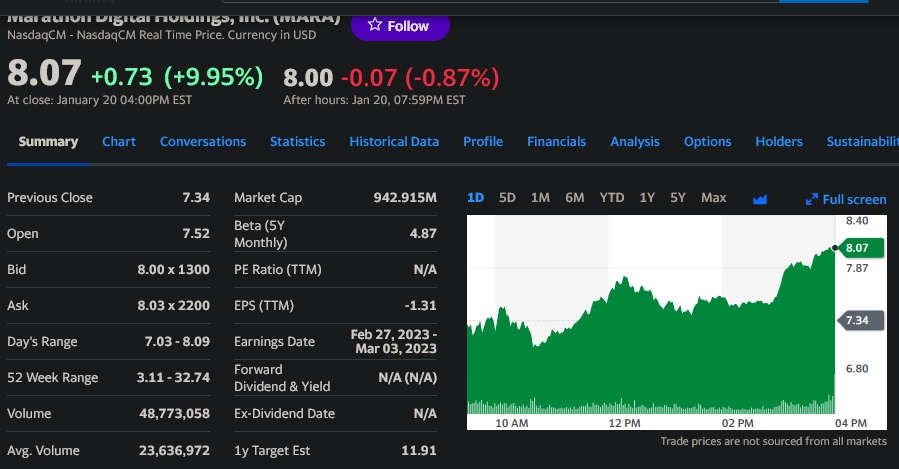This screenshot has height=469, width=899.
Task: Click the 8.07 price marker on chart
Action: pos(863,247)
